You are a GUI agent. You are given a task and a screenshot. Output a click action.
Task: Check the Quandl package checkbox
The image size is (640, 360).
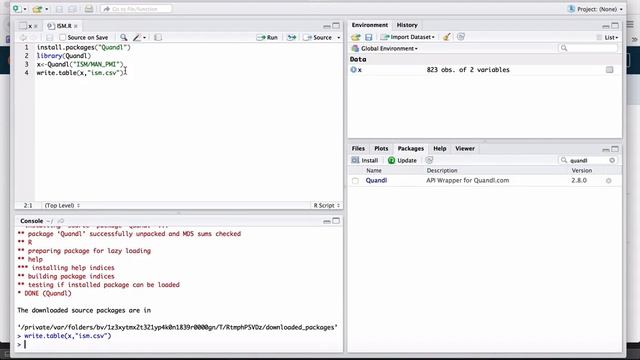tap(356, 181)
